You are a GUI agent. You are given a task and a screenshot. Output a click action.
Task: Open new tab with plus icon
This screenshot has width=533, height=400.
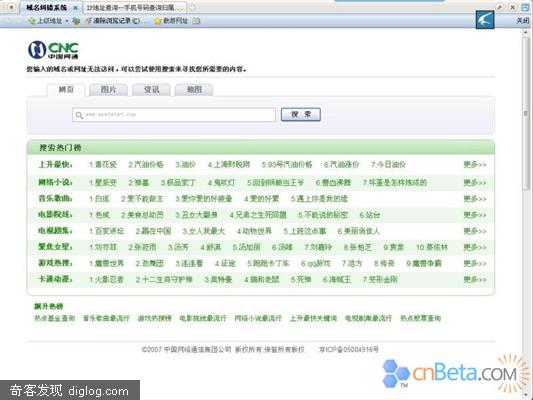click(192, 7)
